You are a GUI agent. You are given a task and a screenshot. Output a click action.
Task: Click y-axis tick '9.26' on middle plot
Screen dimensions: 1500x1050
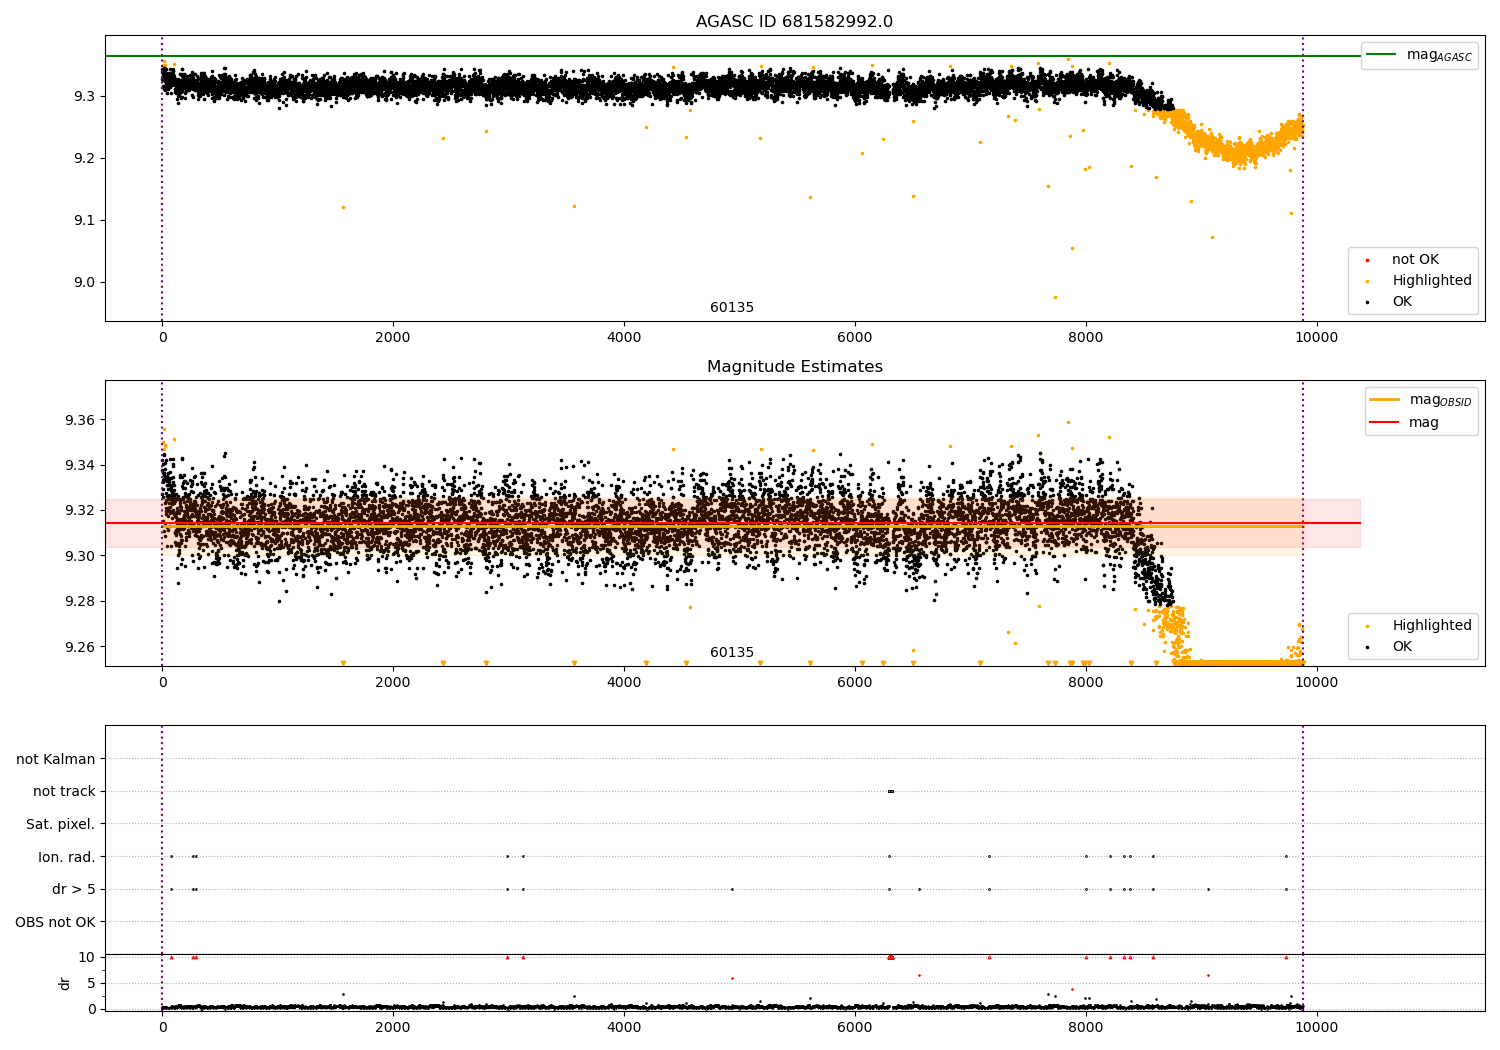point(80,647)
